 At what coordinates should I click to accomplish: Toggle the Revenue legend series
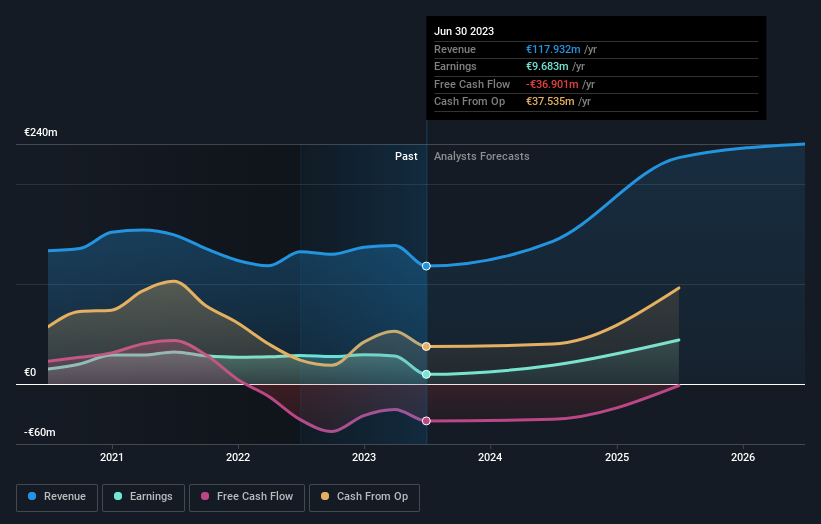(57, 497)
